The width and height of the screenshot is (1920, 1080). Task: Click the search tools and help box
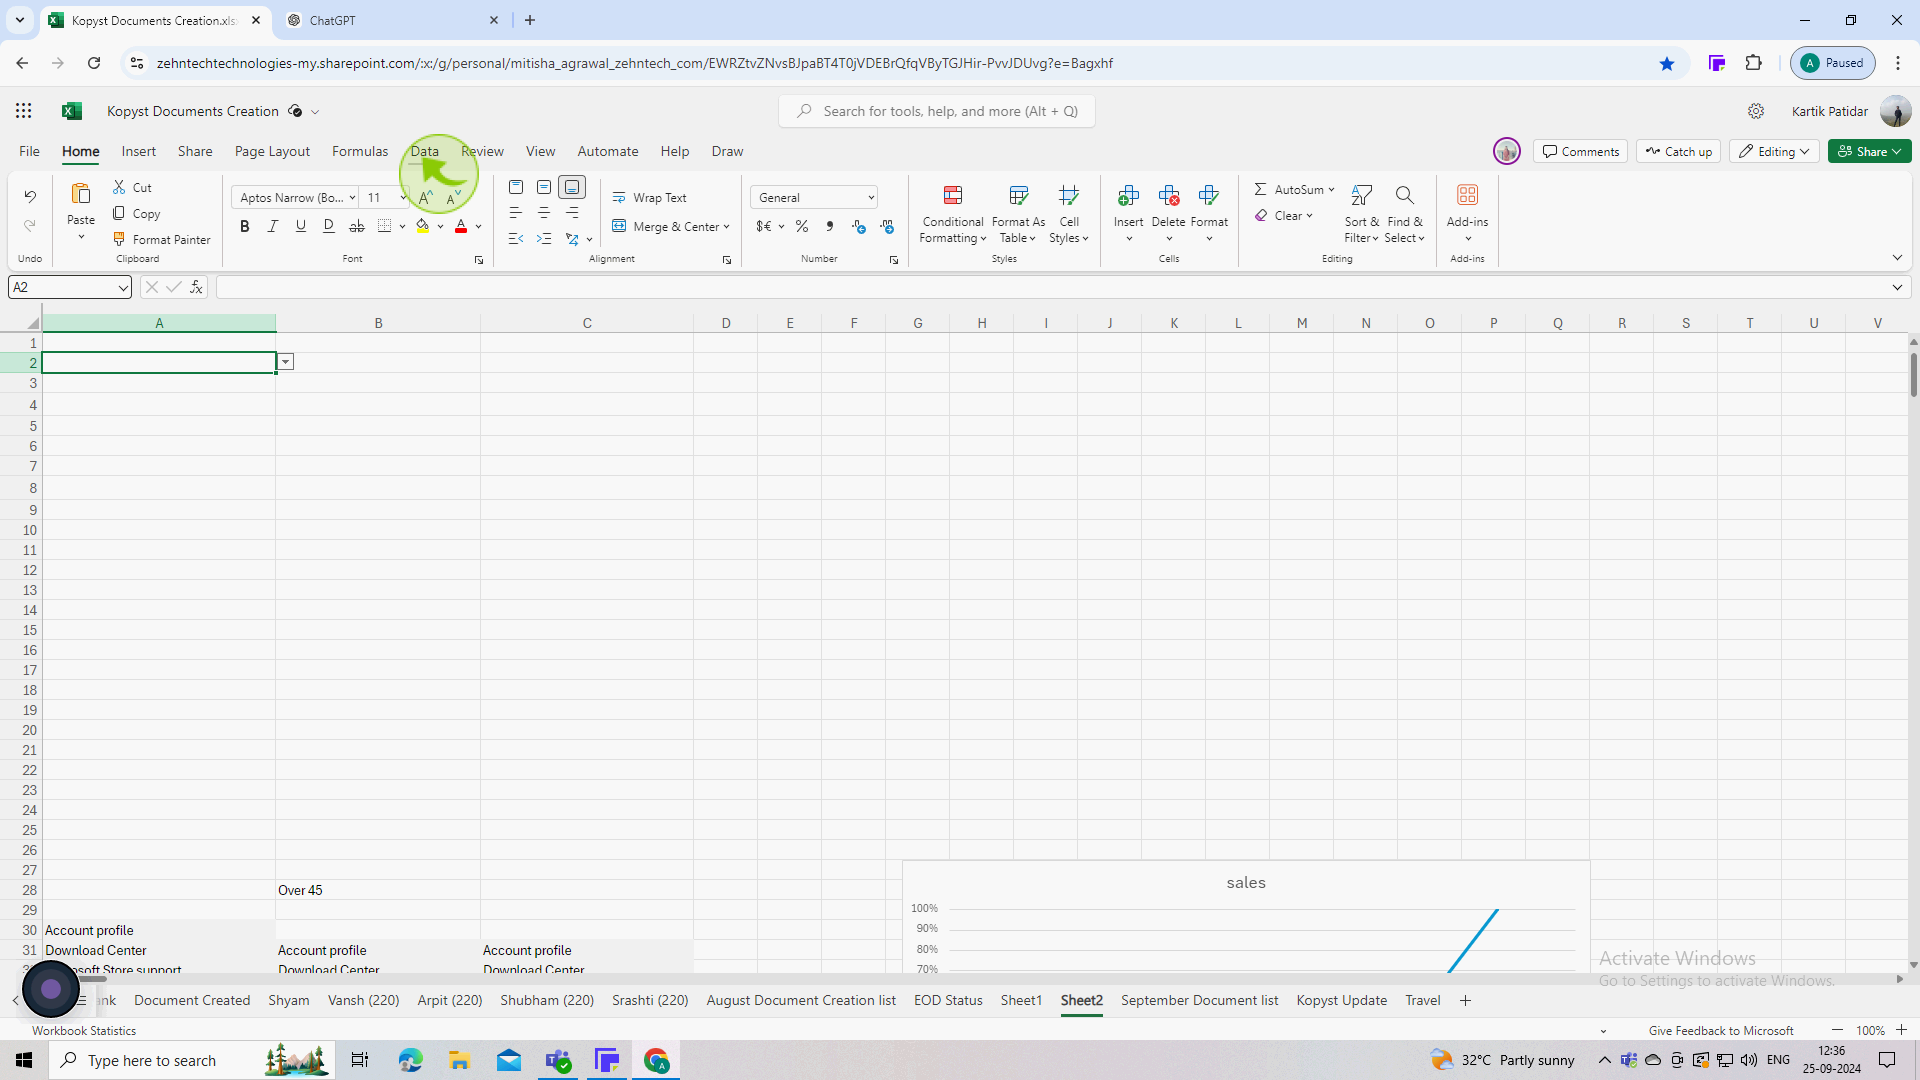(937, 111)
